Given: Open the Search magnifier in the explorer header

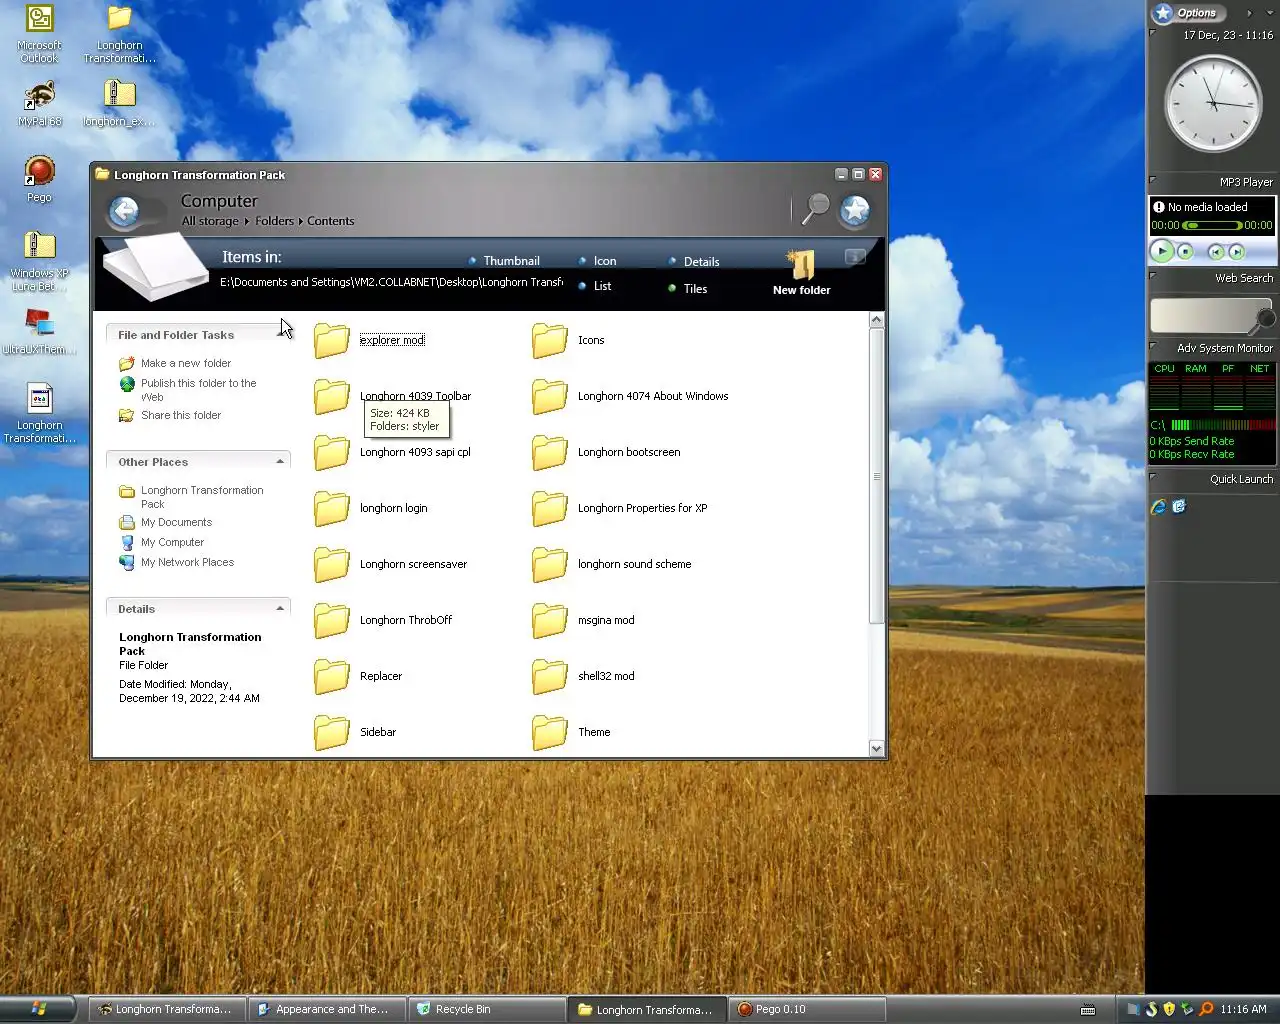Looking at the screenshot, I should pyautogui.click(x=816, y=208).
